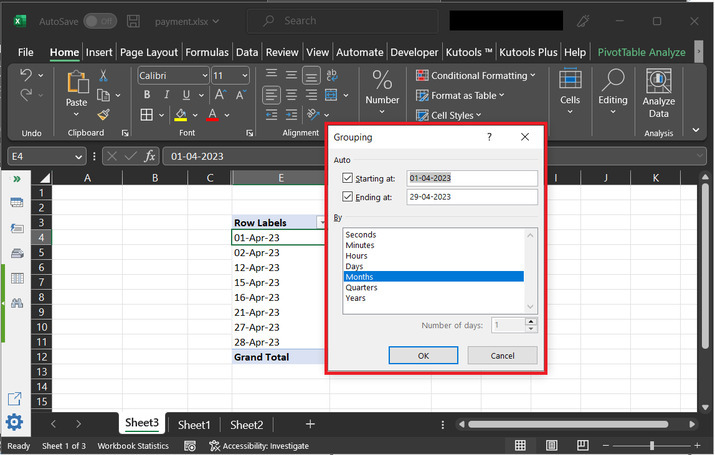Select the Format Painter brush

click(x=104, y=114)
